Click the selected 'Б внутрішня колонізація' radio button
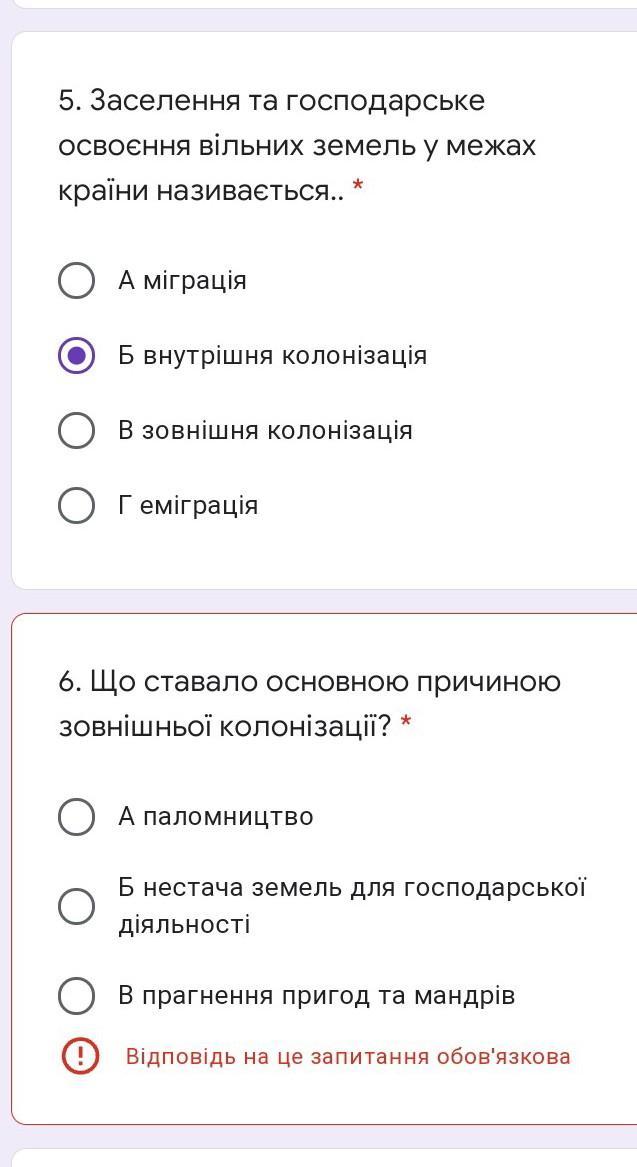Viewport: 637px width, 1167px height. 77,356
